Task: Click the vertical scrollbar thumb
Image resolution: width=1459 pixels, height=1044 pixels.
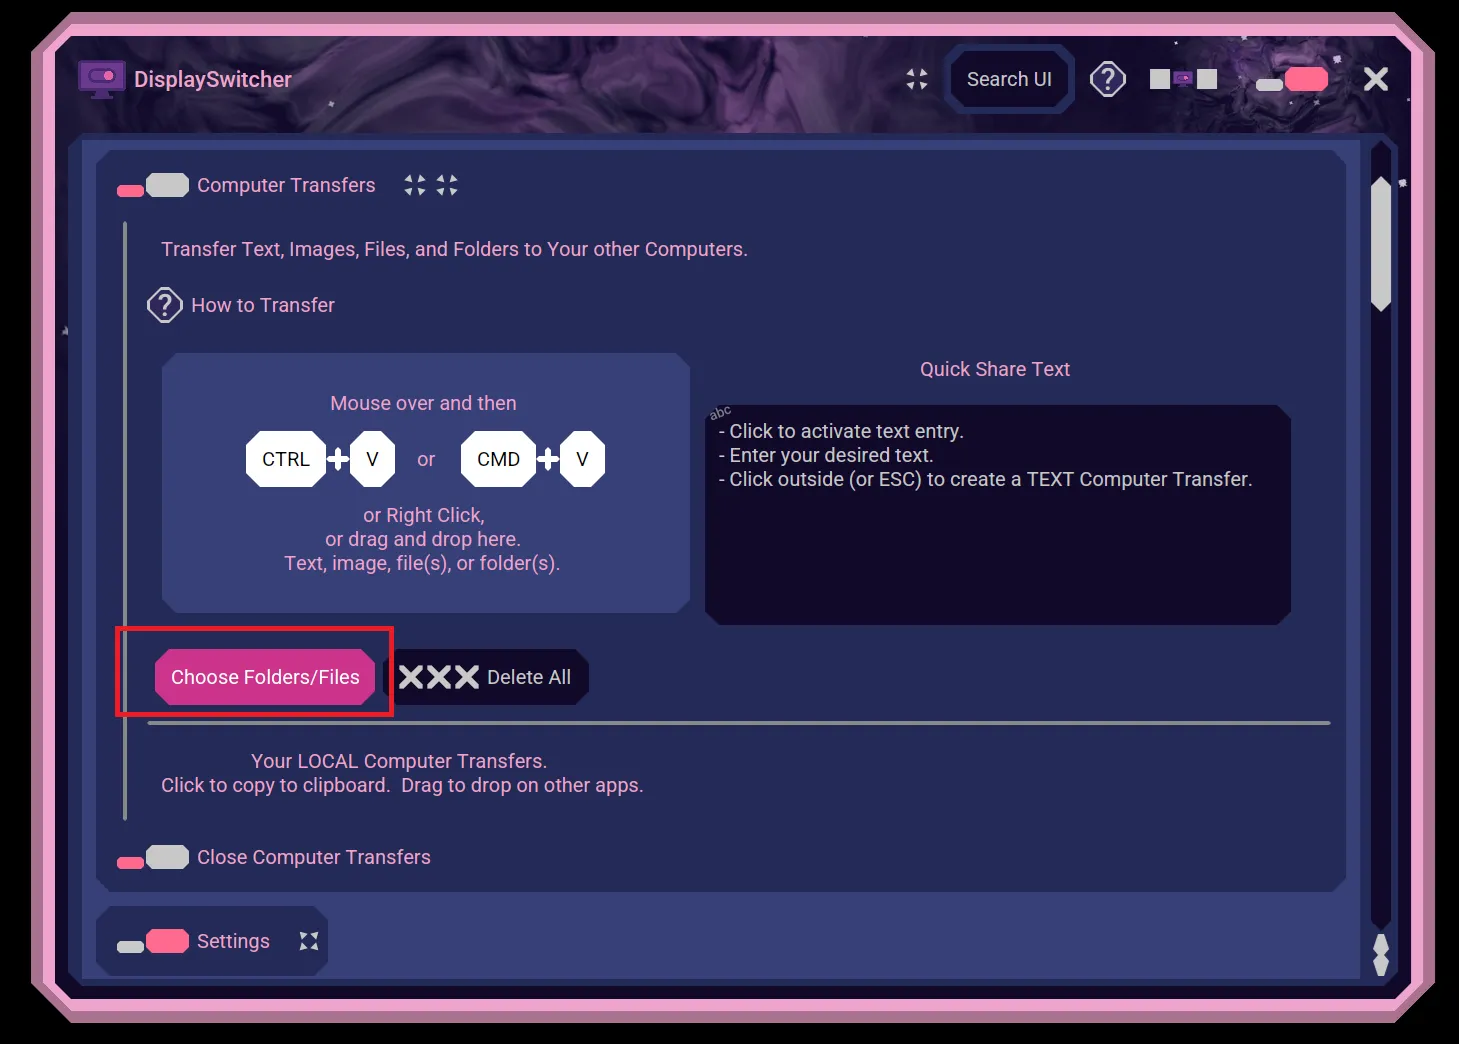Action: tap(1381, 244)
